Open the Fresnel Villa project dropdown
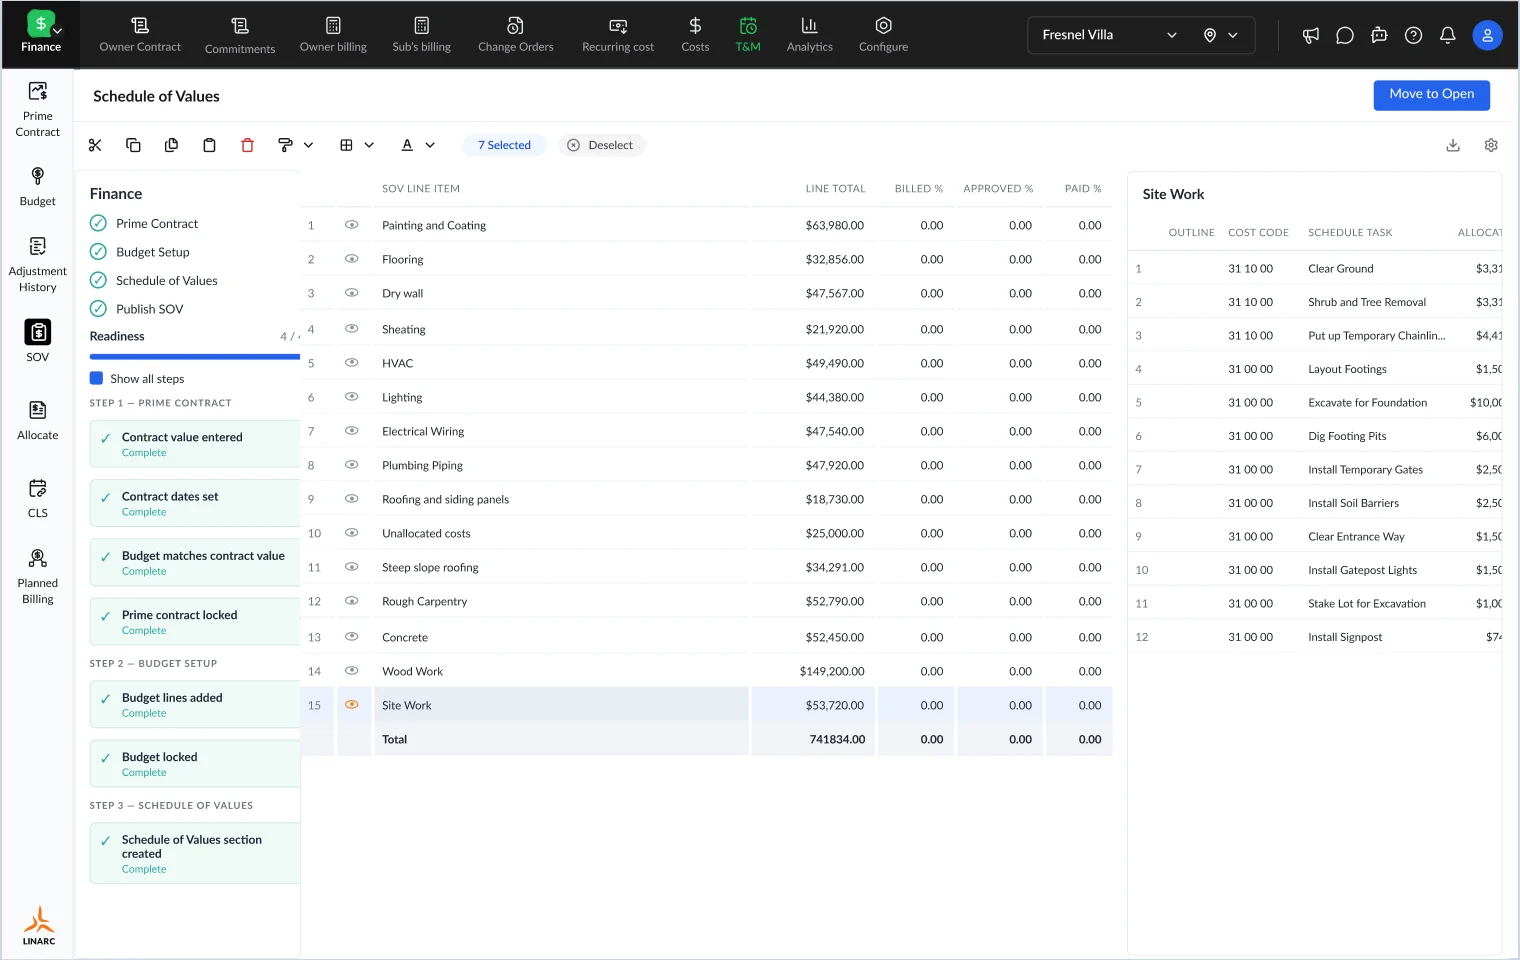This screenshot has height=960, width=1520. tap(1109, 35)
